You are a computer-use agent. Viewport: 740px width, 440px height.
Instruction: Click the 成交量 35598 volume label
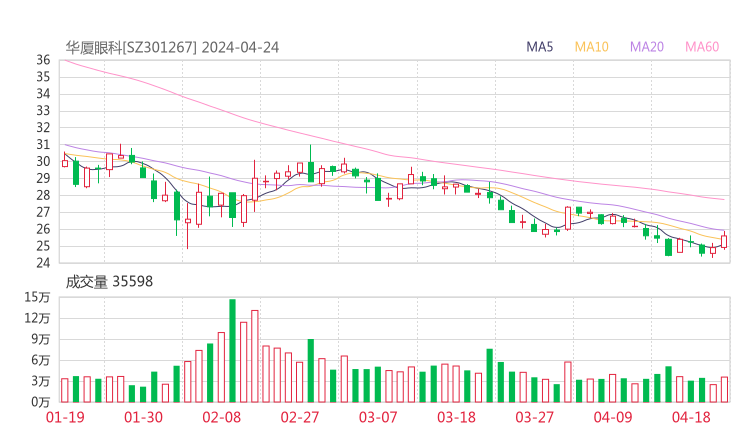(x=109, y=281)
